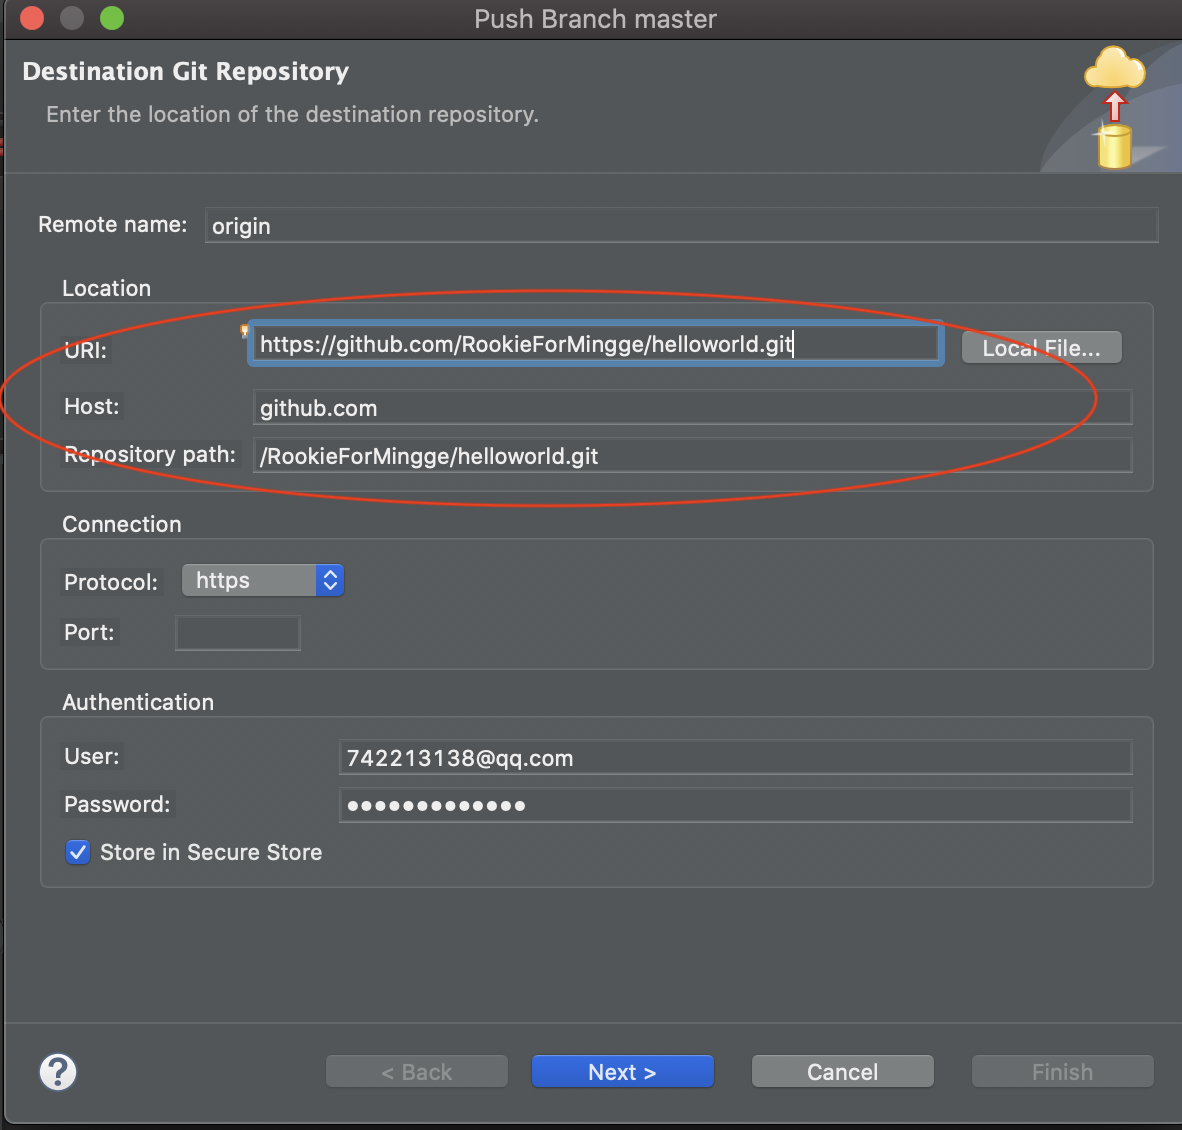Click the empty Port field

[237, 632]
